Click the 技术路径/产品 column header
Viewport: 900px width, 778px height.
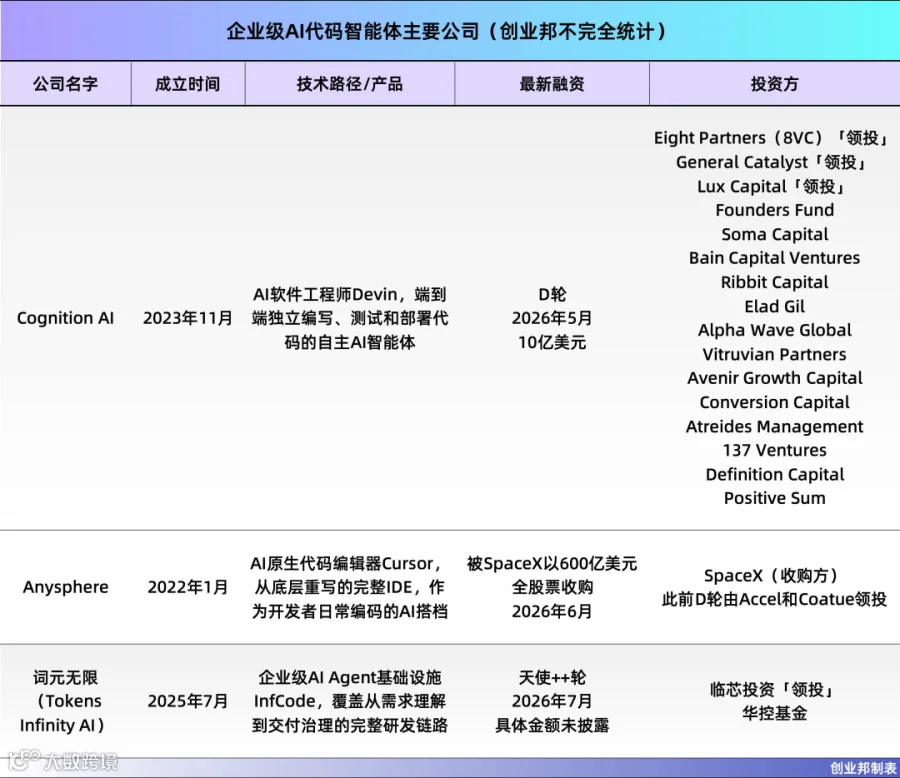(x=350, y=84)
